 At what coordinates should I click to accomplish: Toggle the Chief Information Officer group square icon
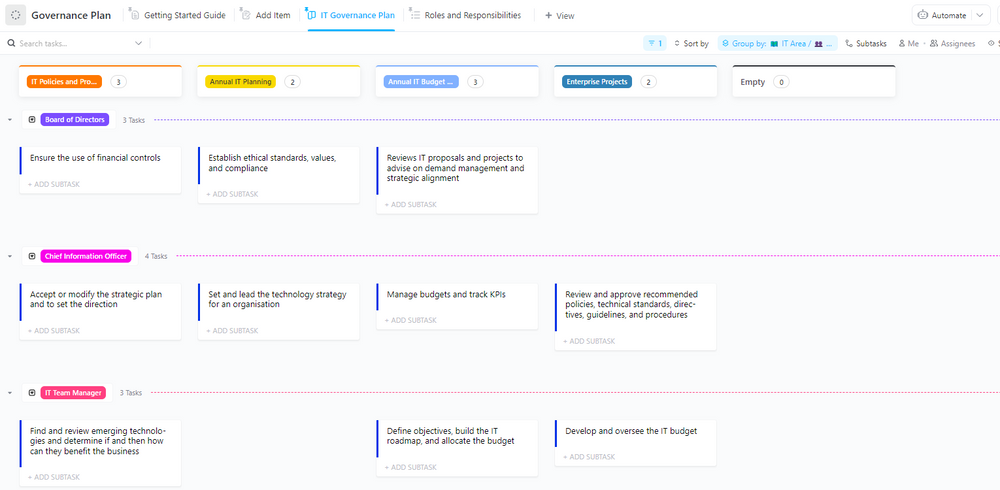click(32, 256)
